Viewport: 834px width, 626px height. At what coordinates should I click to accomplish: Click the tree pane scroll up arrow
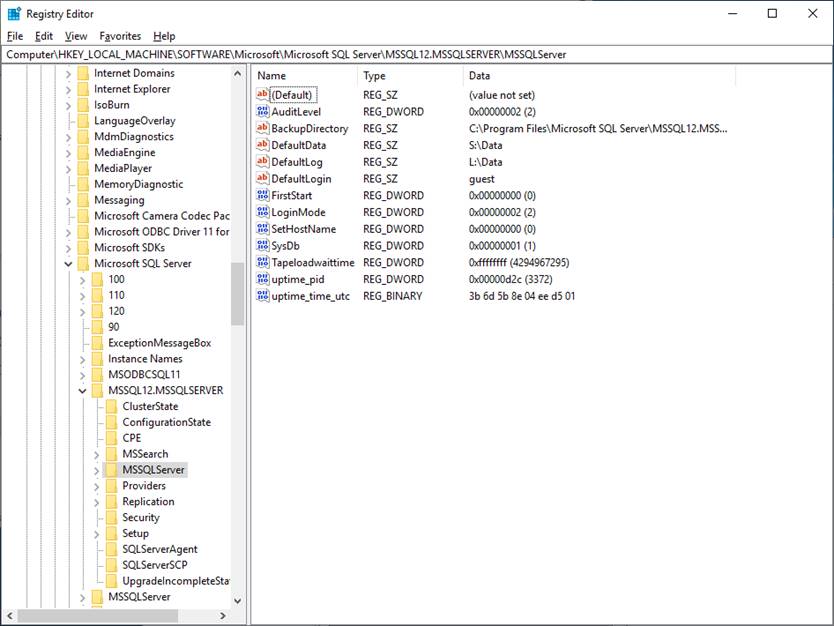coord(237,73)
